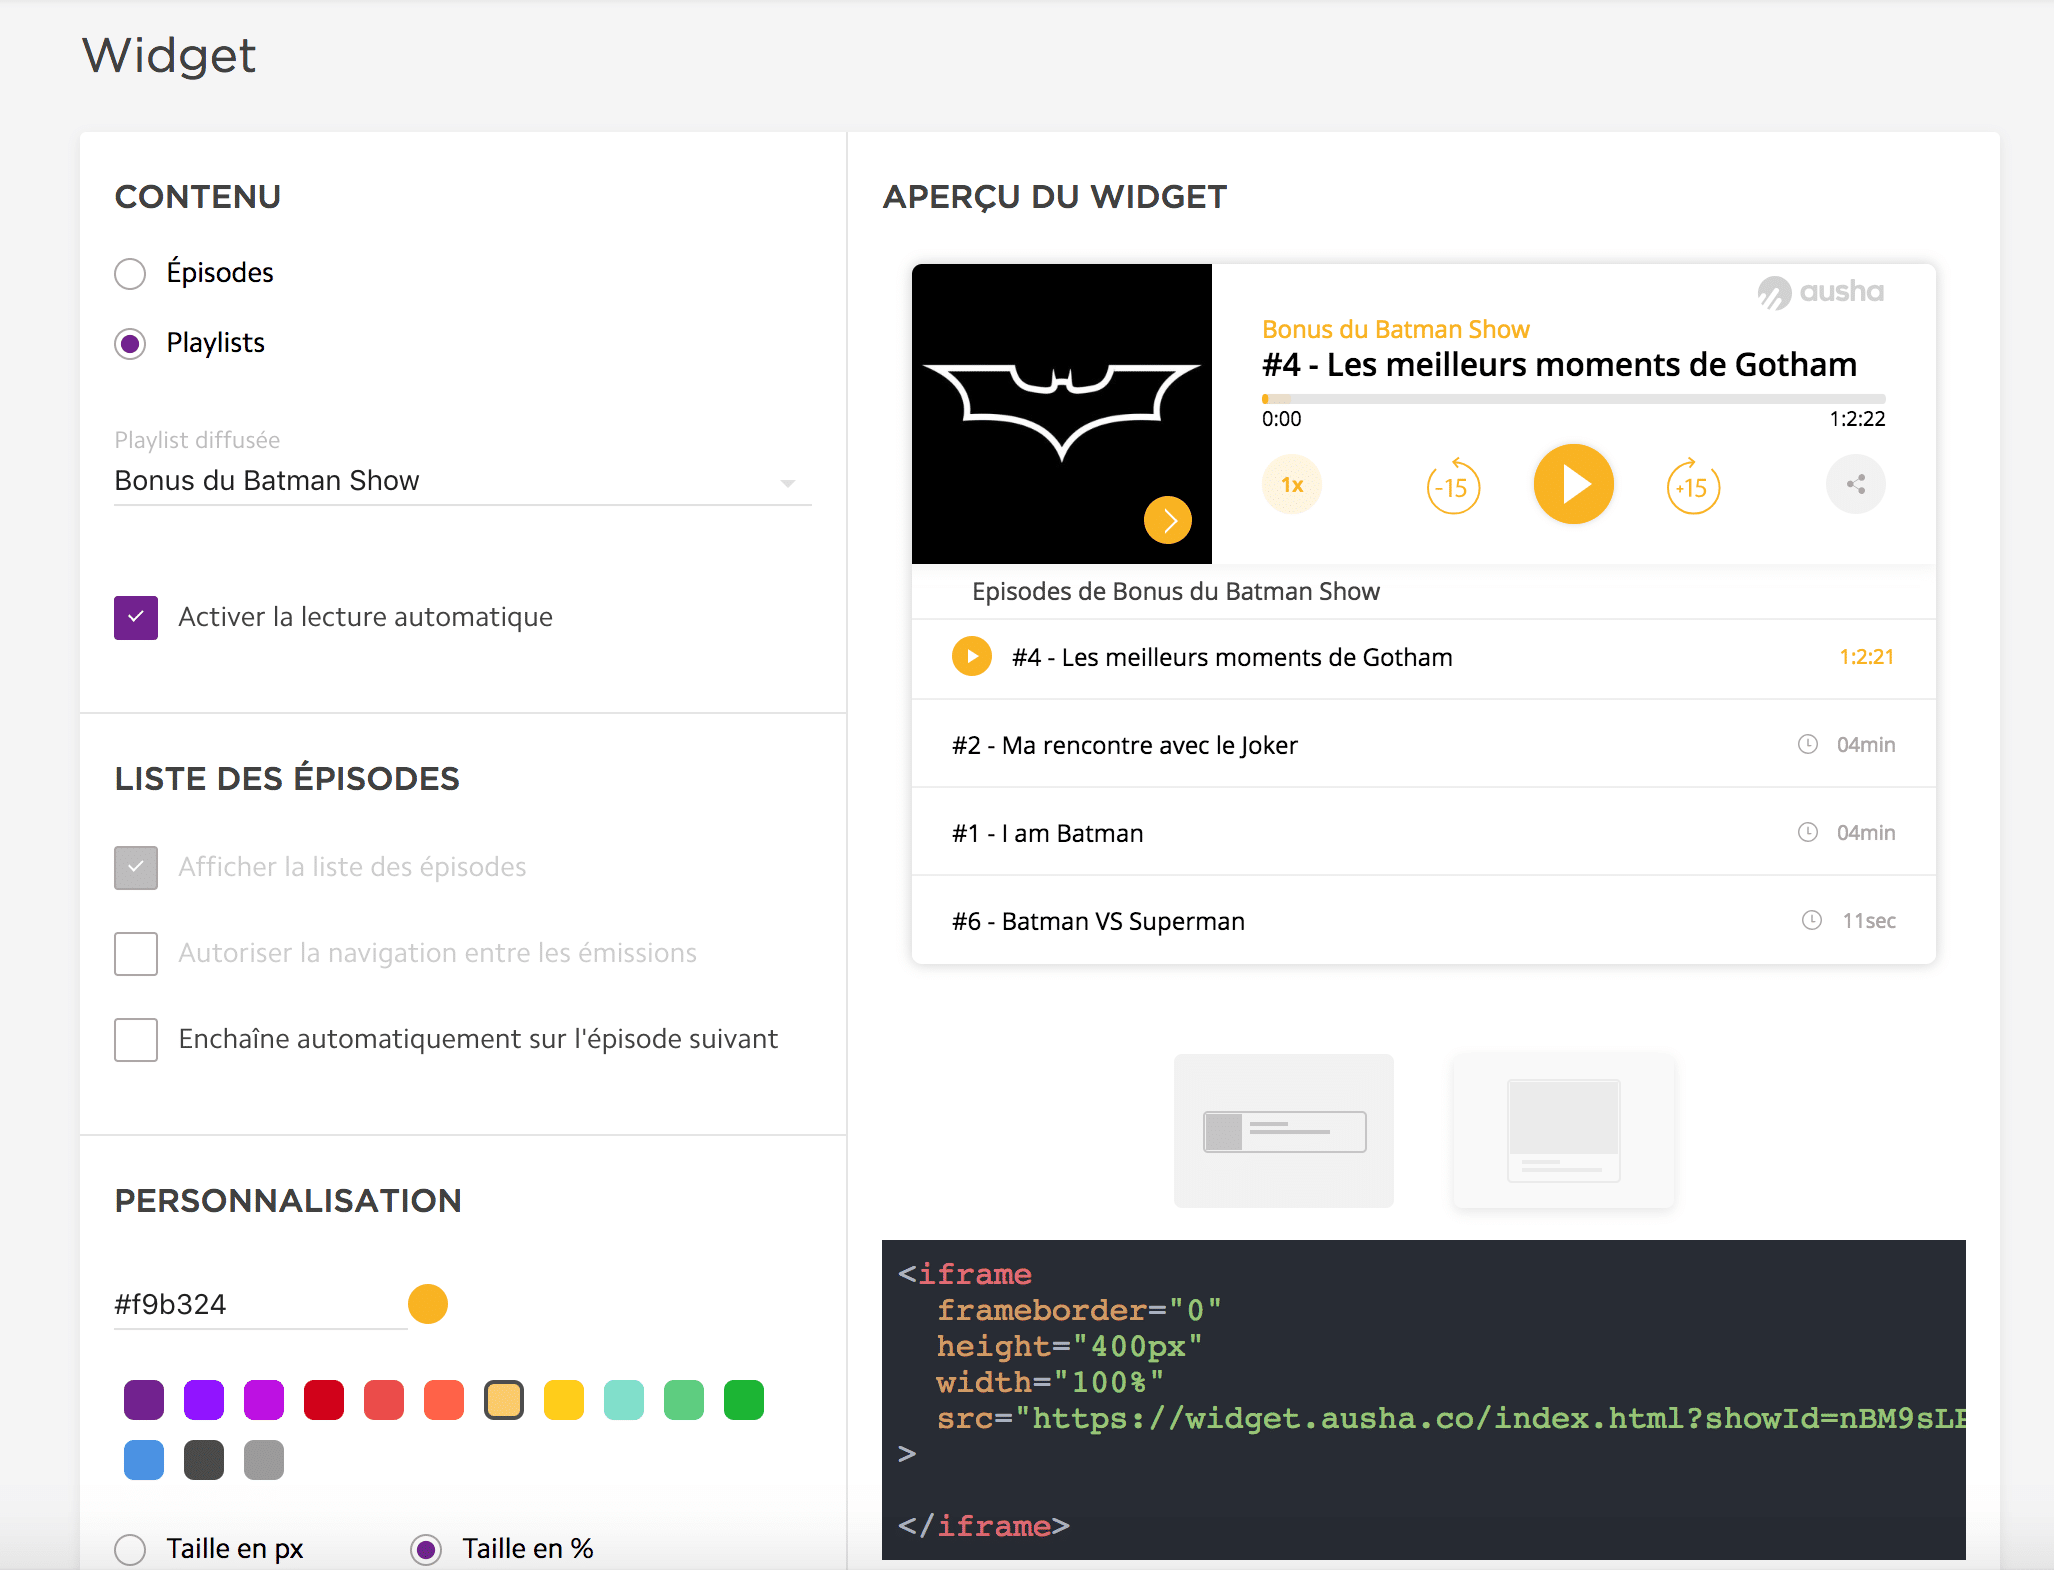Pick the coral red color swatch
This screenshot has width=2054, height=1570.
coord(384,1400)
